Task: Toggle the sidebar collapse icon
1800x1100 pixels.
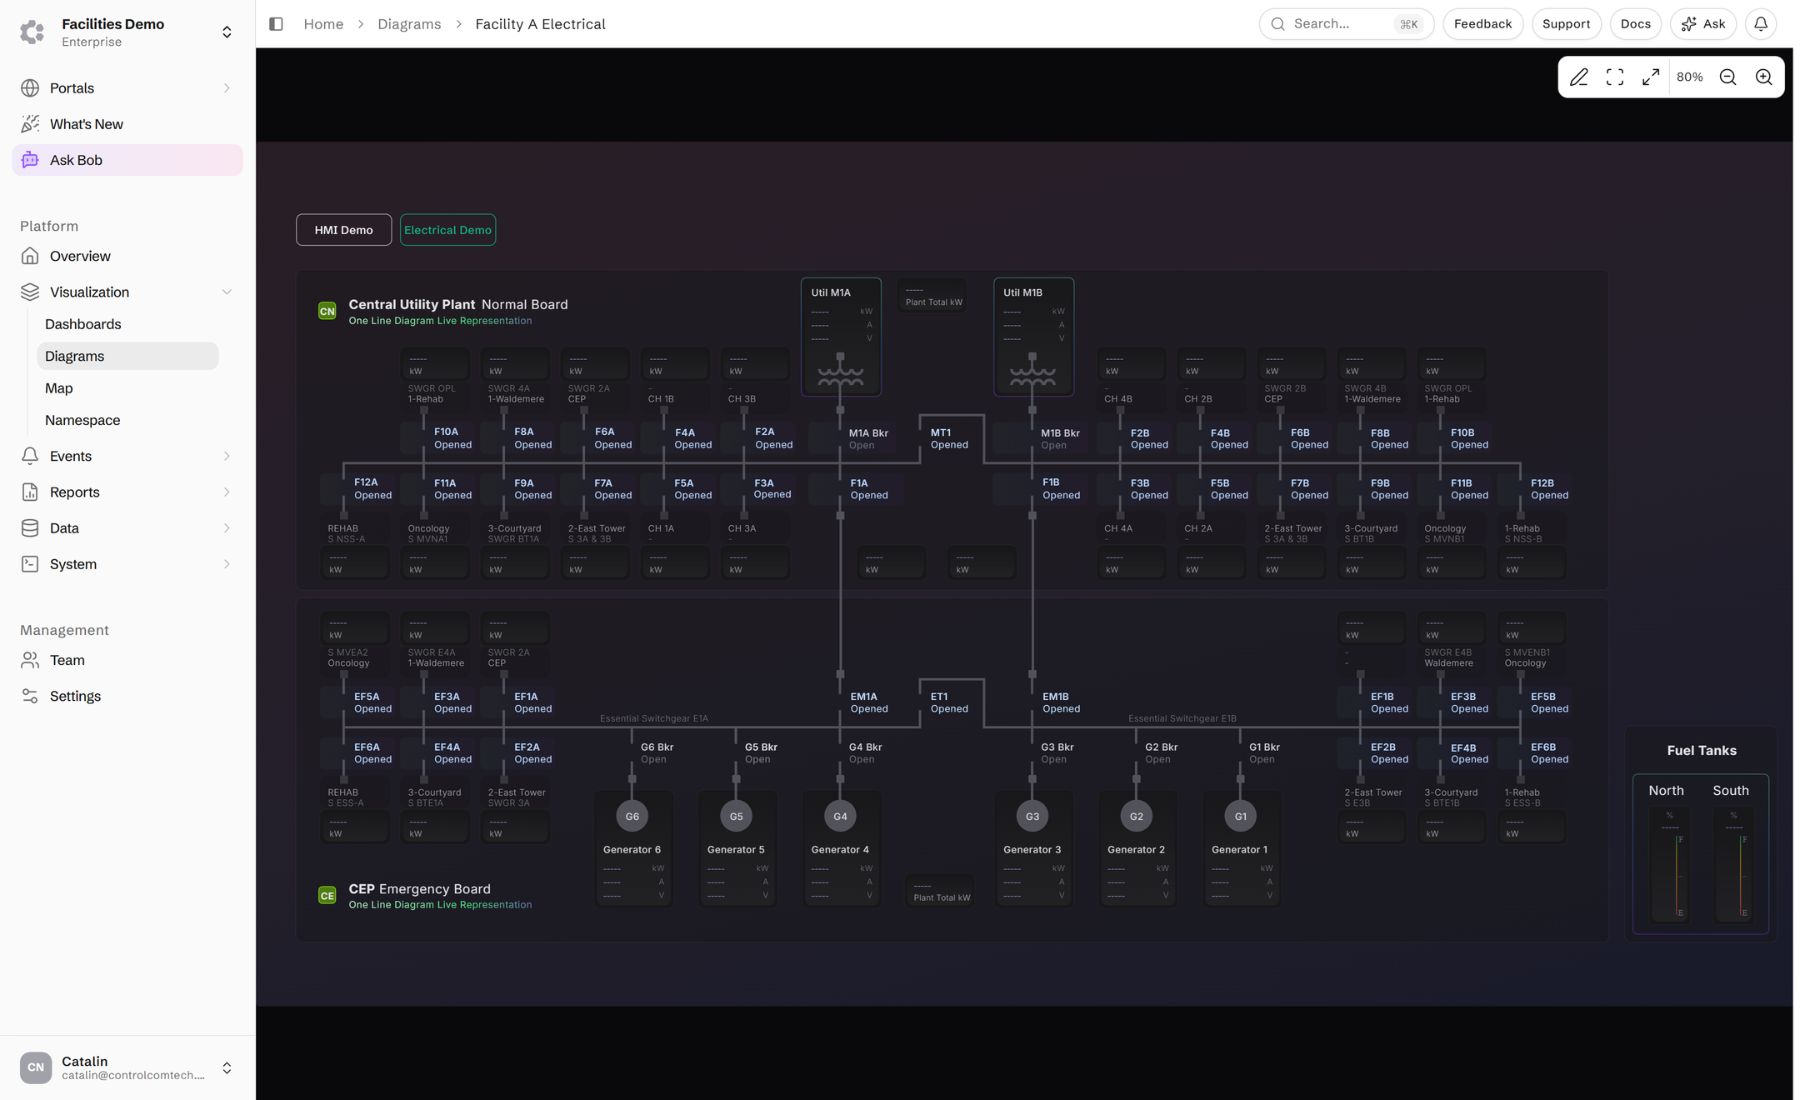Action: pos(276,24)
